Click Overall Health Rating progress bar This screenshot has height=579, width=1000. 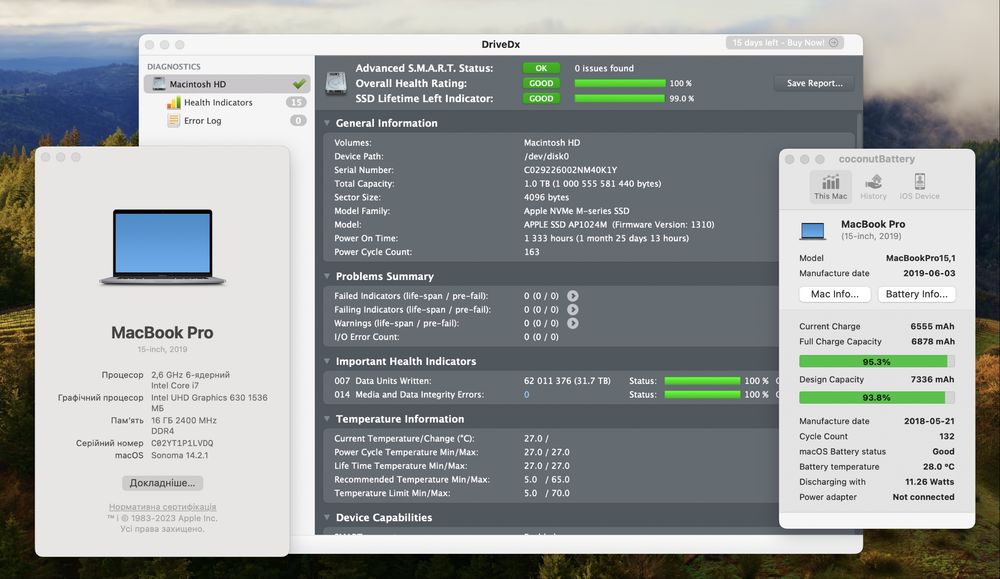pos(620,83)
